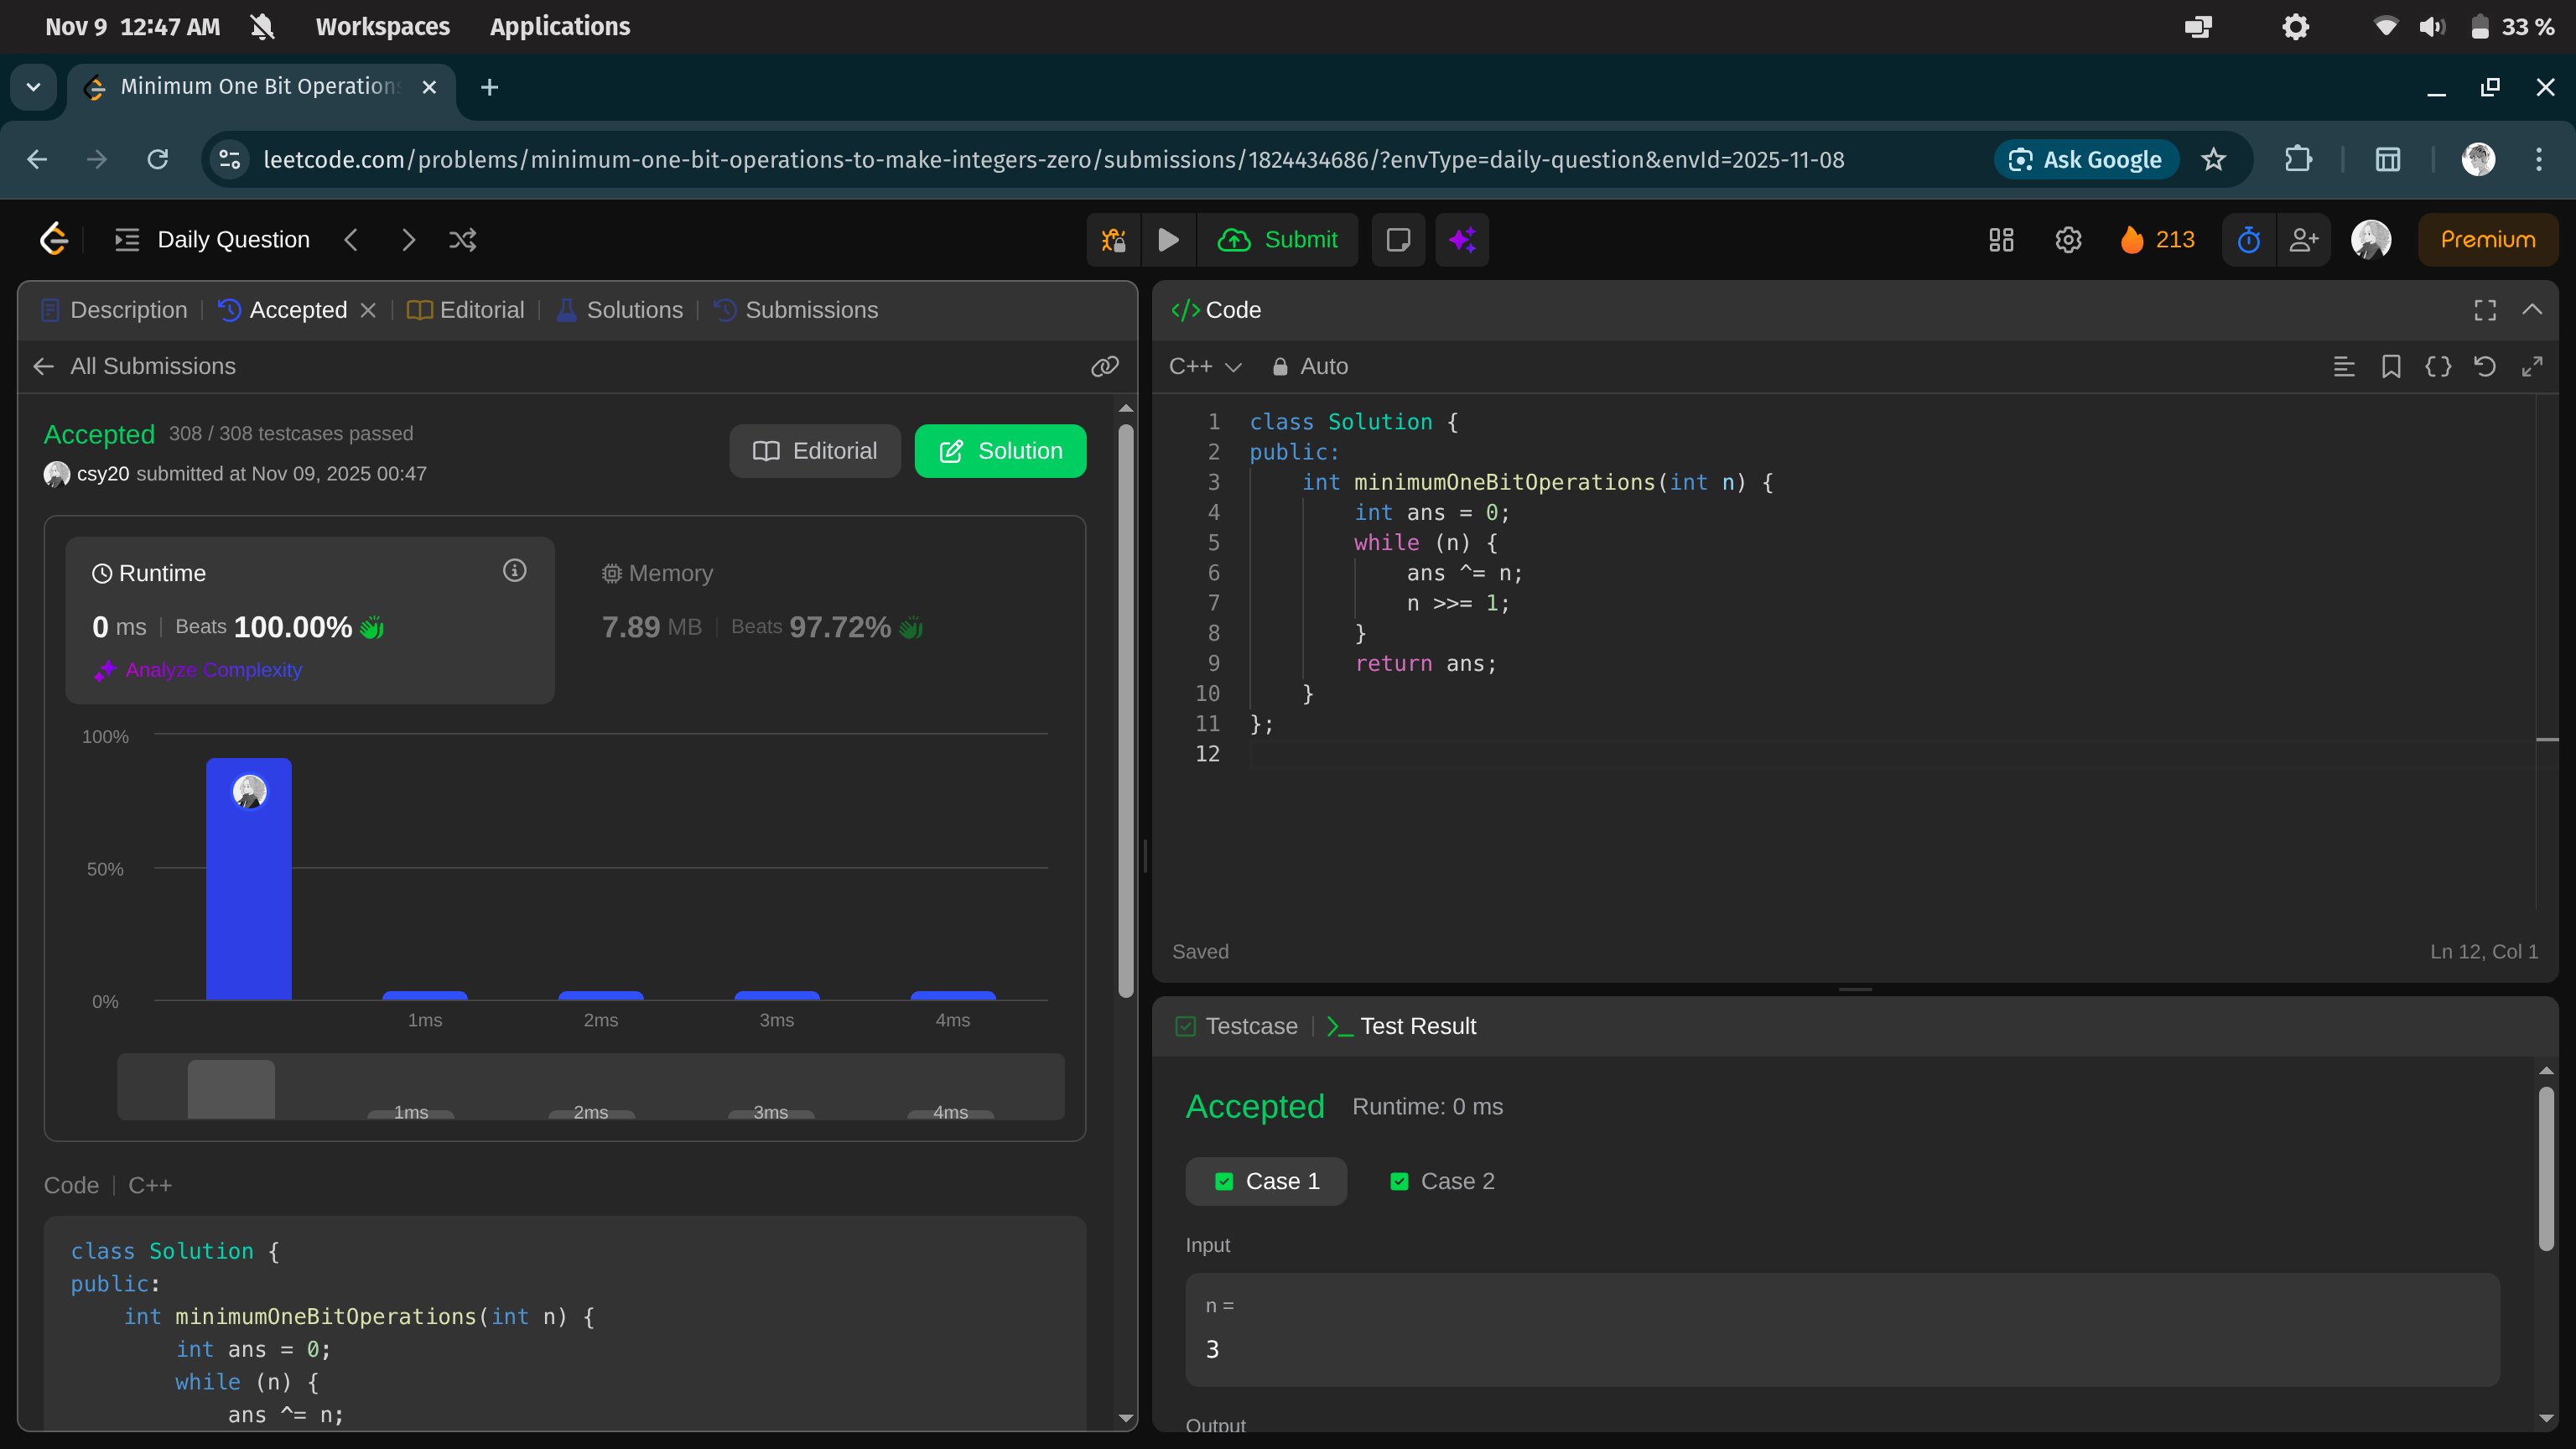Pick a random problem shuffle icon
The image size is (2576, 1449).
point(462,240)
